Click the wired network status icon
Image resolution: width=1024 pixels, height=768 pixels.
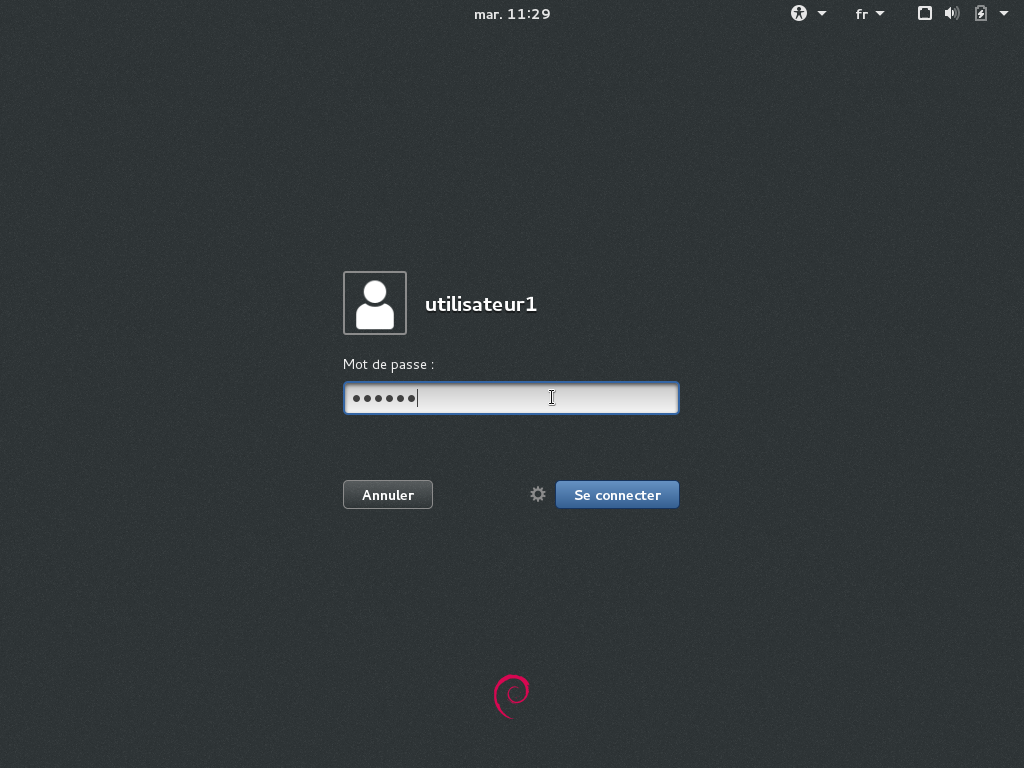[x=925, y=14]
